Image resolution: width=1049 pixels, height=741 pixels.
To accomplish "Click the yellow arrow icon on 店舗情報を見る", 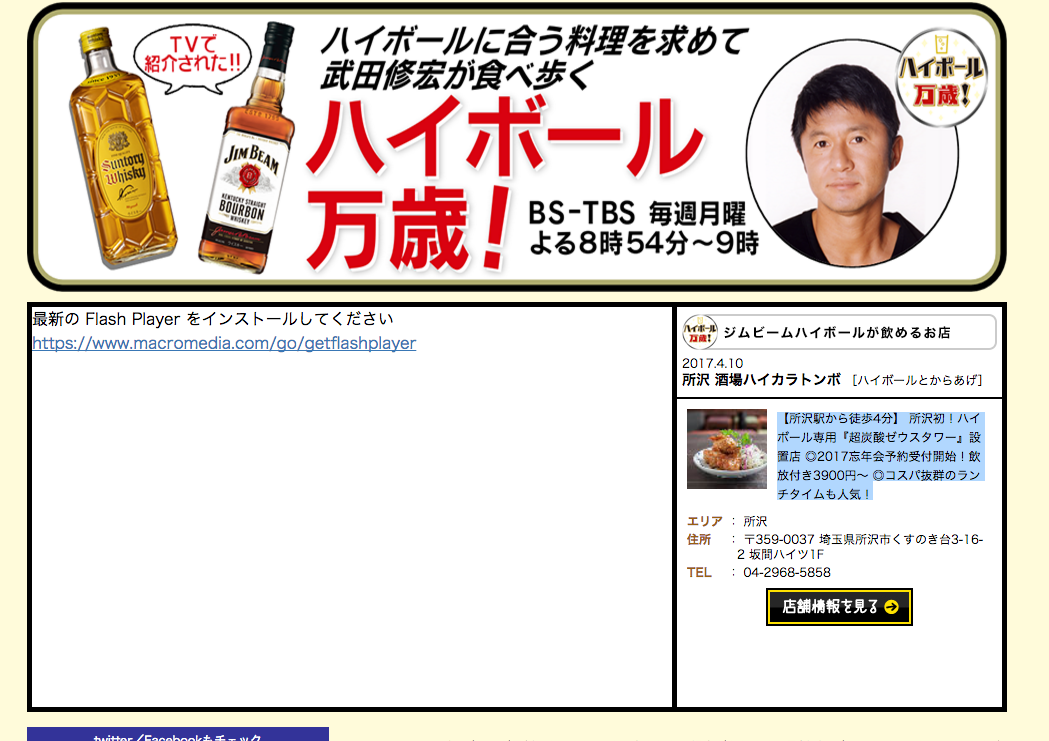I will [891, 607].
